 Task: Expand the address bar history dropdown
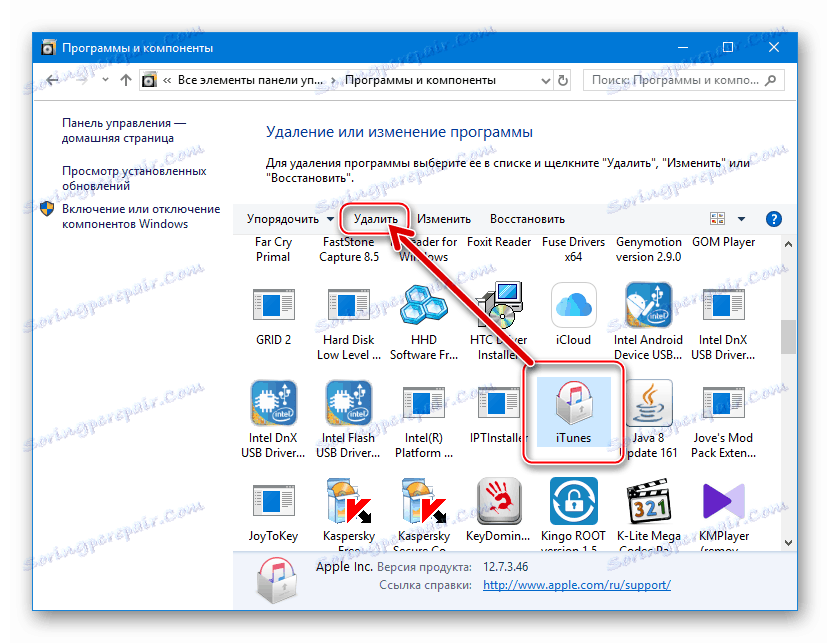pos(546,81)
